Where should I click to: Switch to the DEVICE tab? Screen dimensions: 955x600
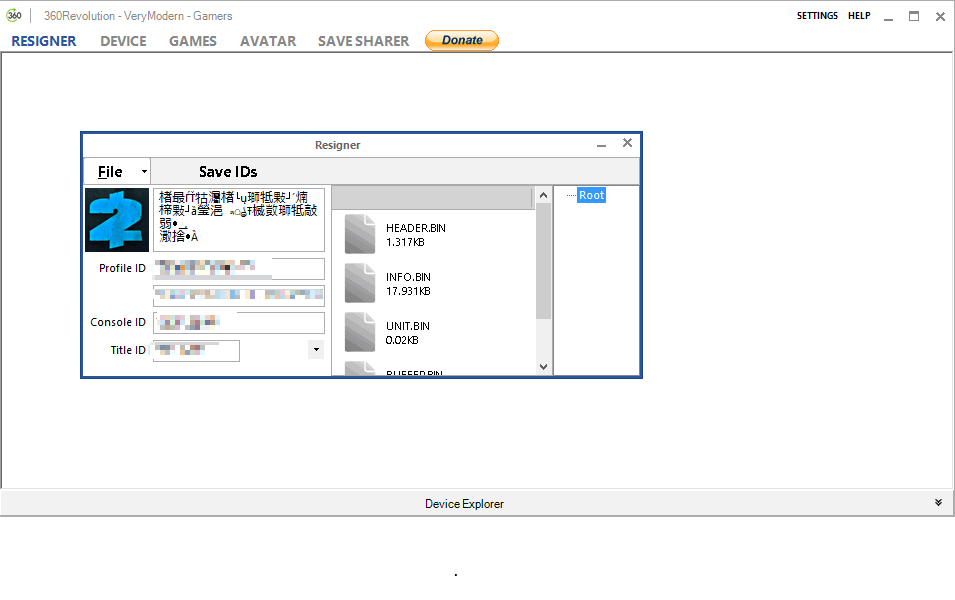point(123,41)
